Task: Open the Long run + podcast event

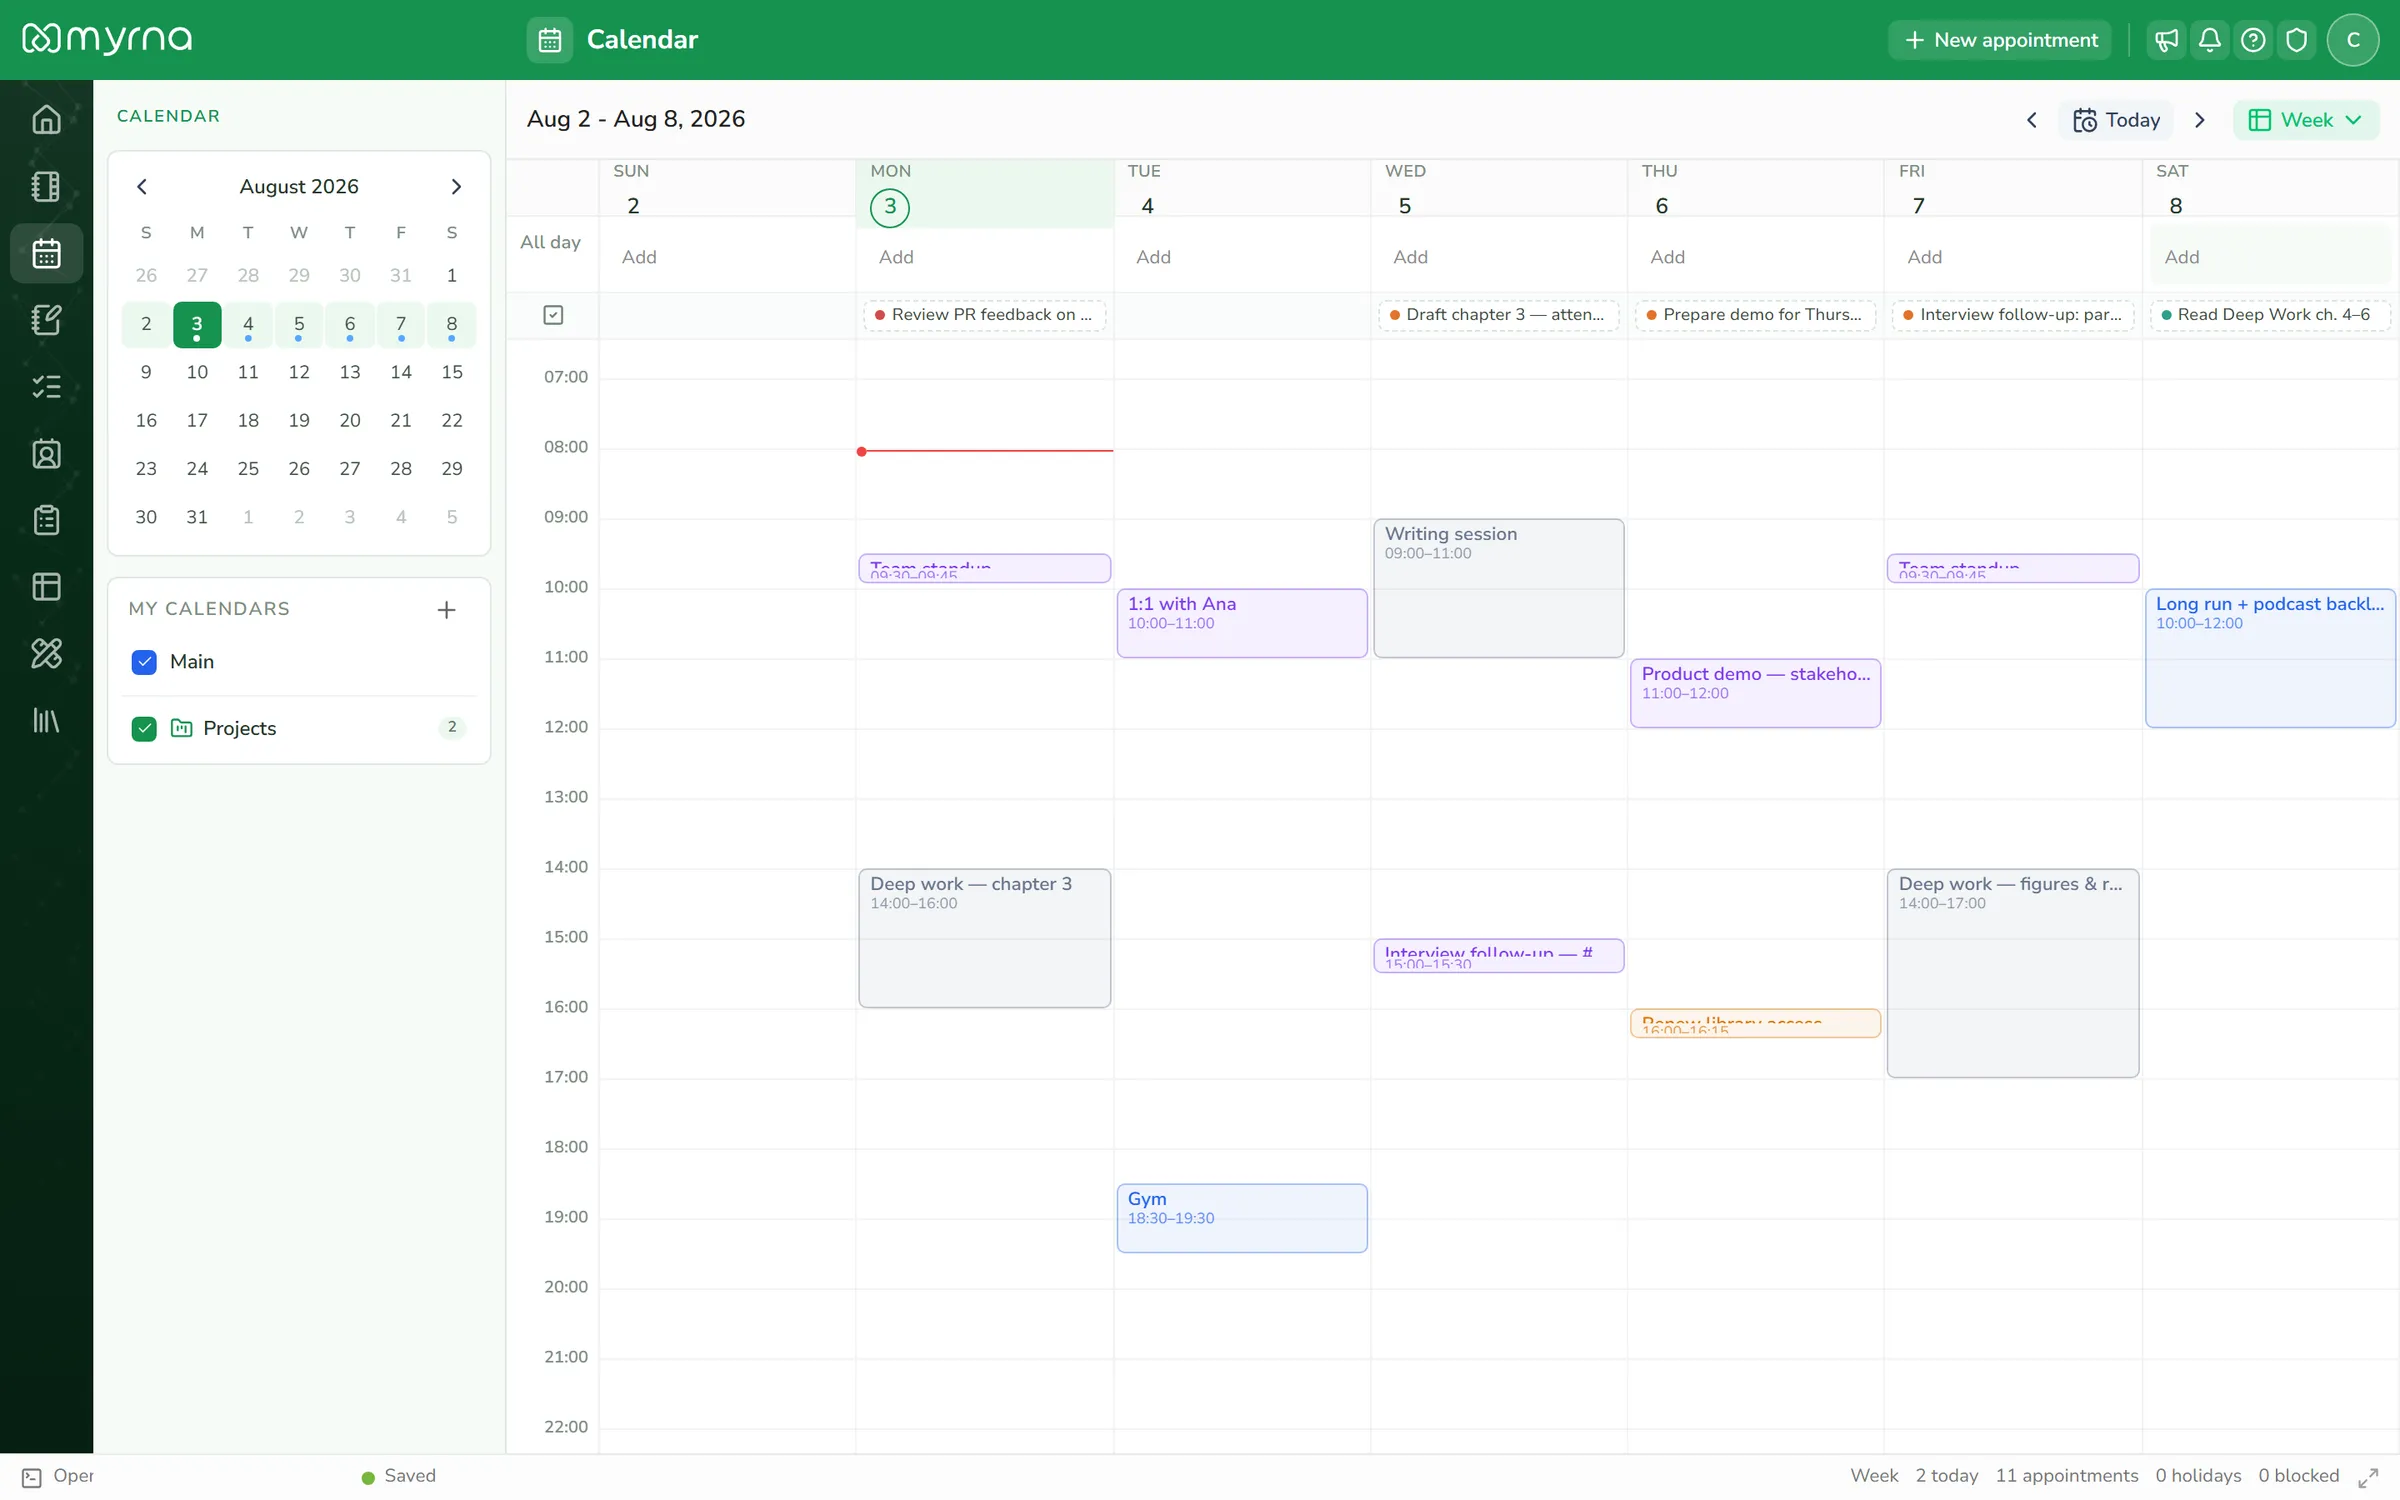Action: pyautogui.click(x=2270, y=658)
